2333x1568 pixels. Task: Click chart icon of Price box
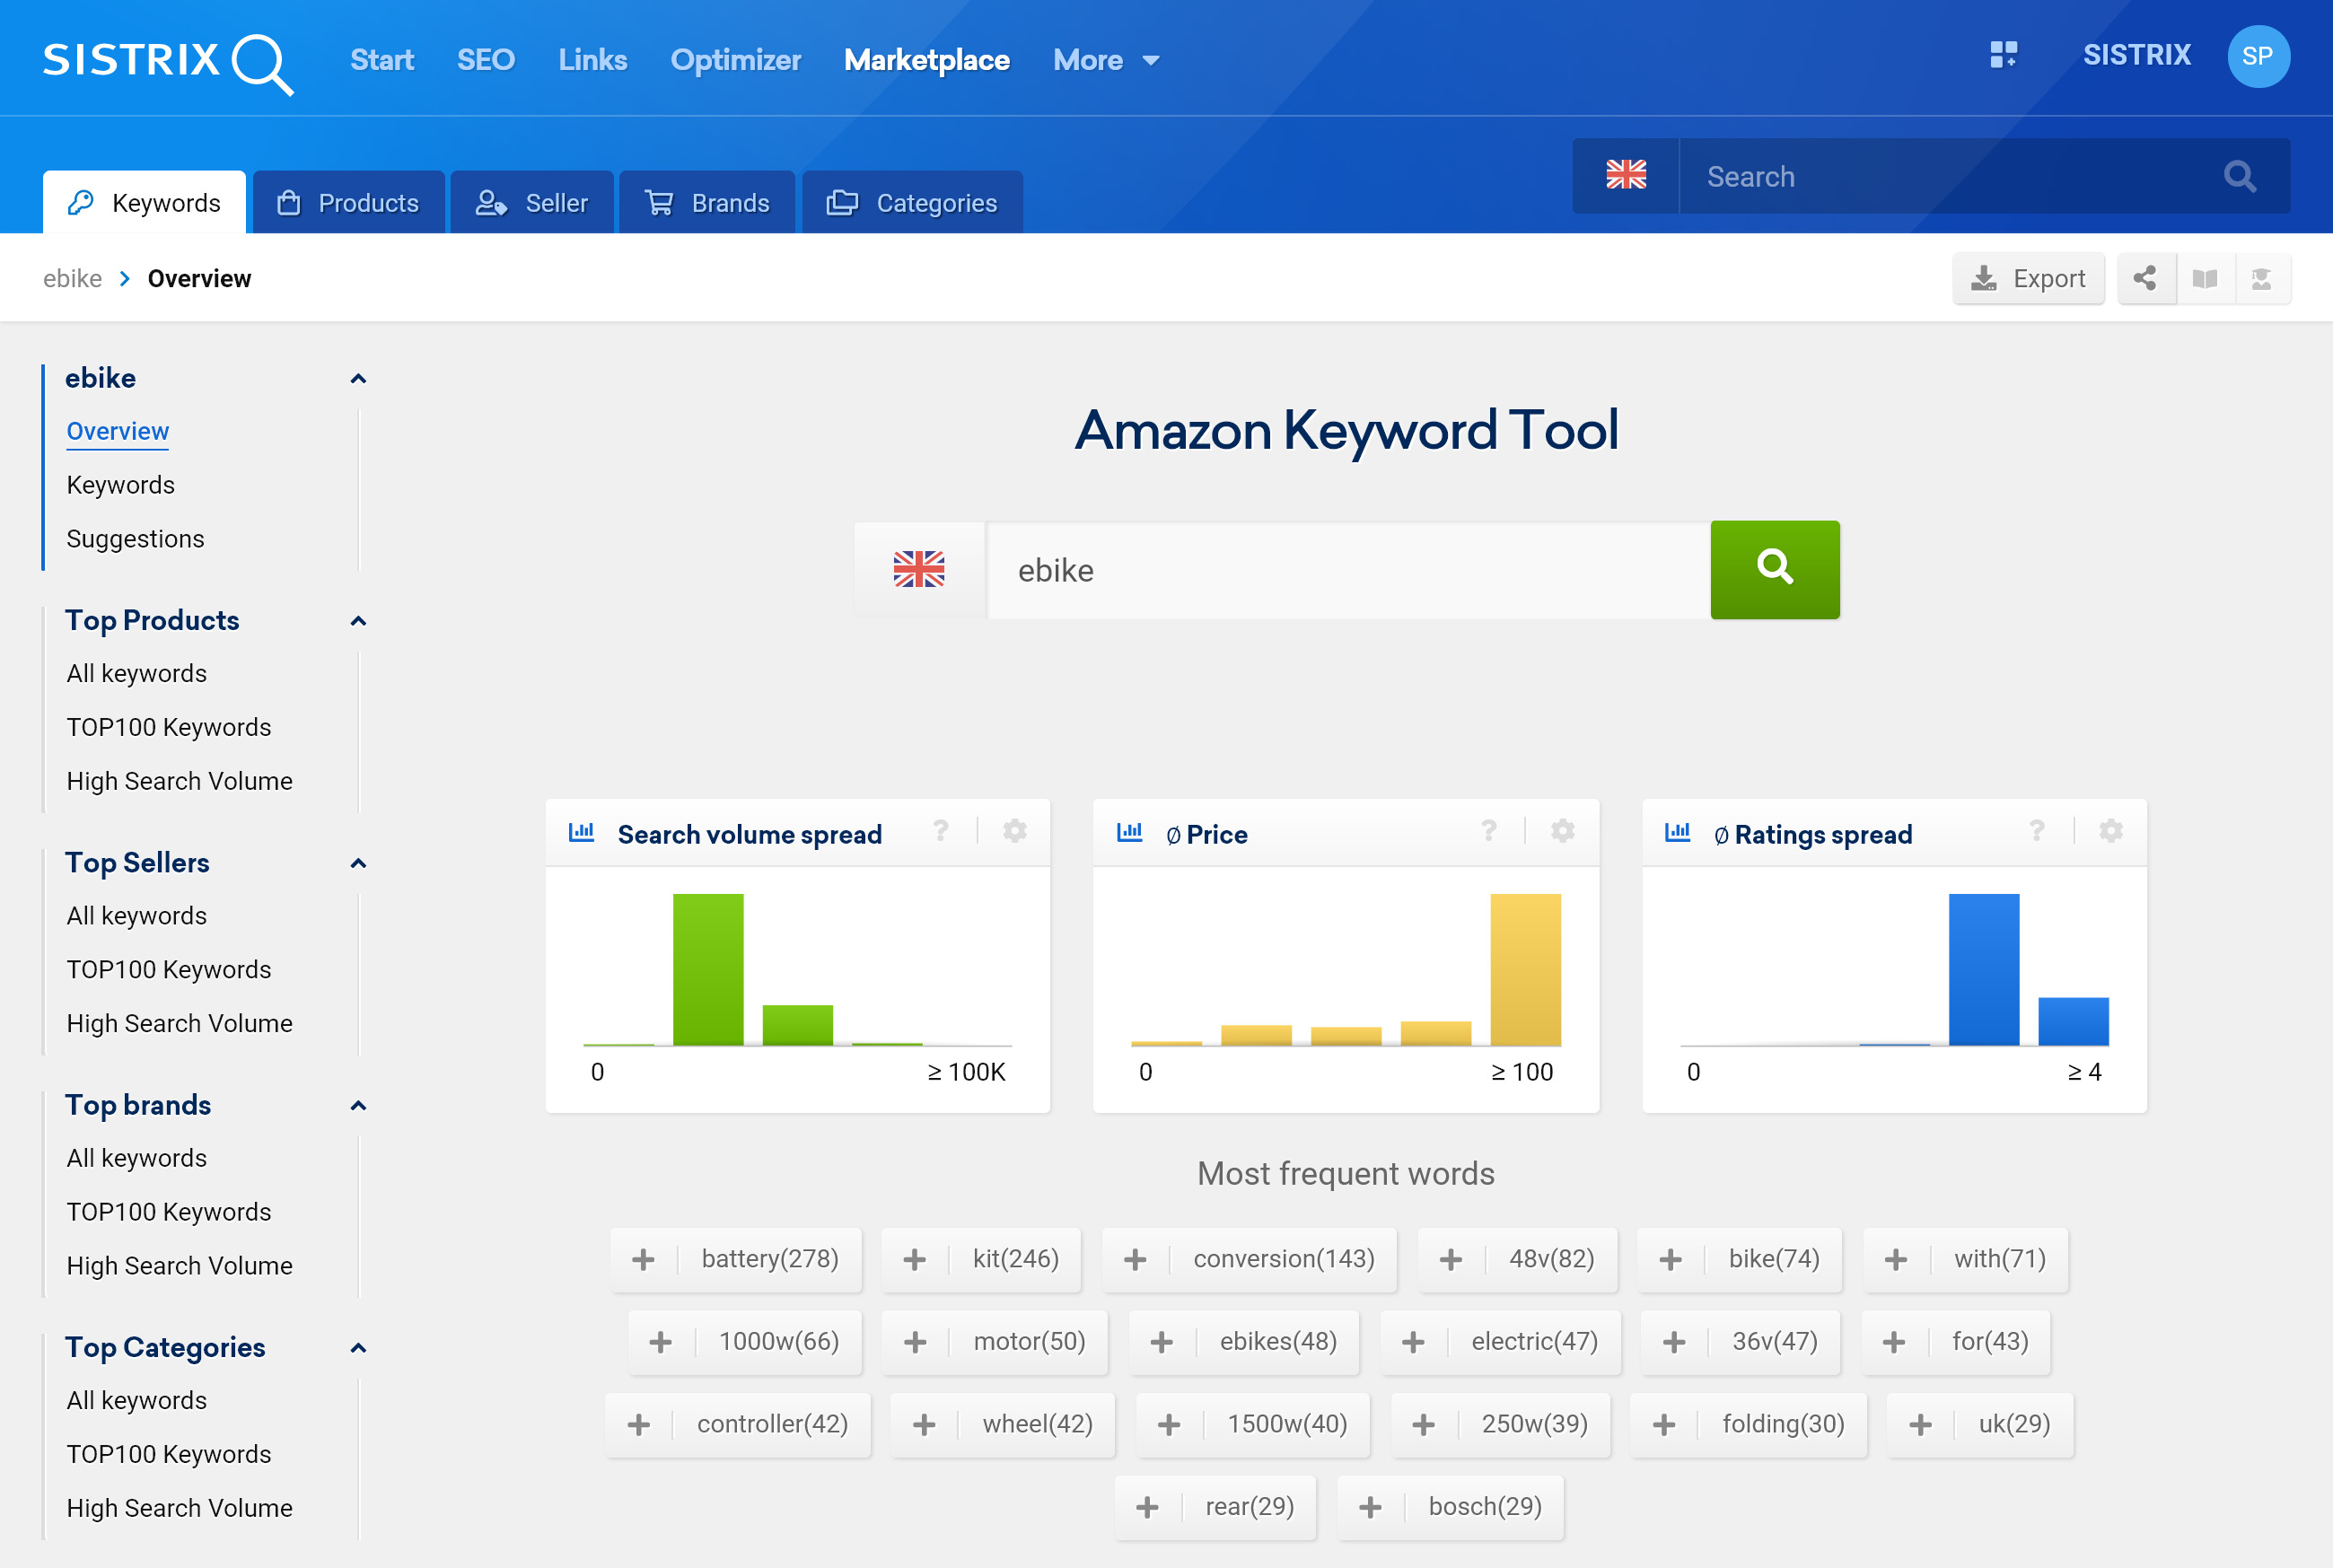1129,832
